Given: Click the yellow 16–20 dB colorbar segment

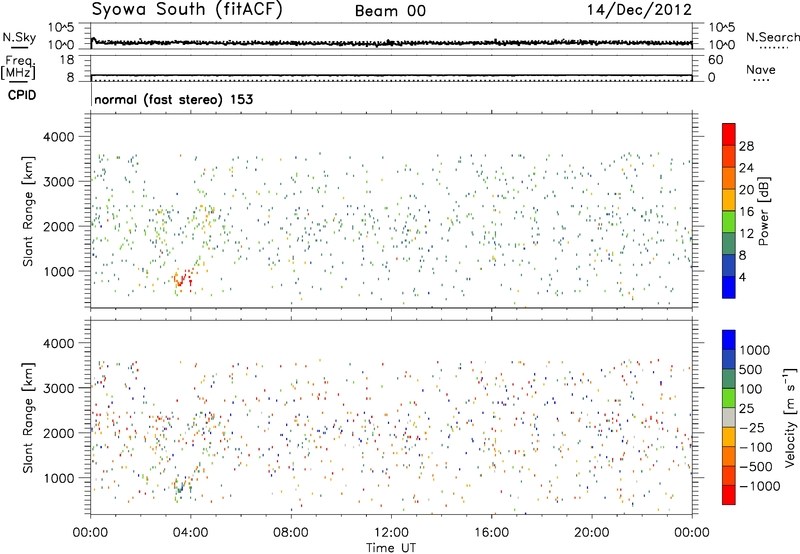Looking at the screenshot, I should 729,200.
